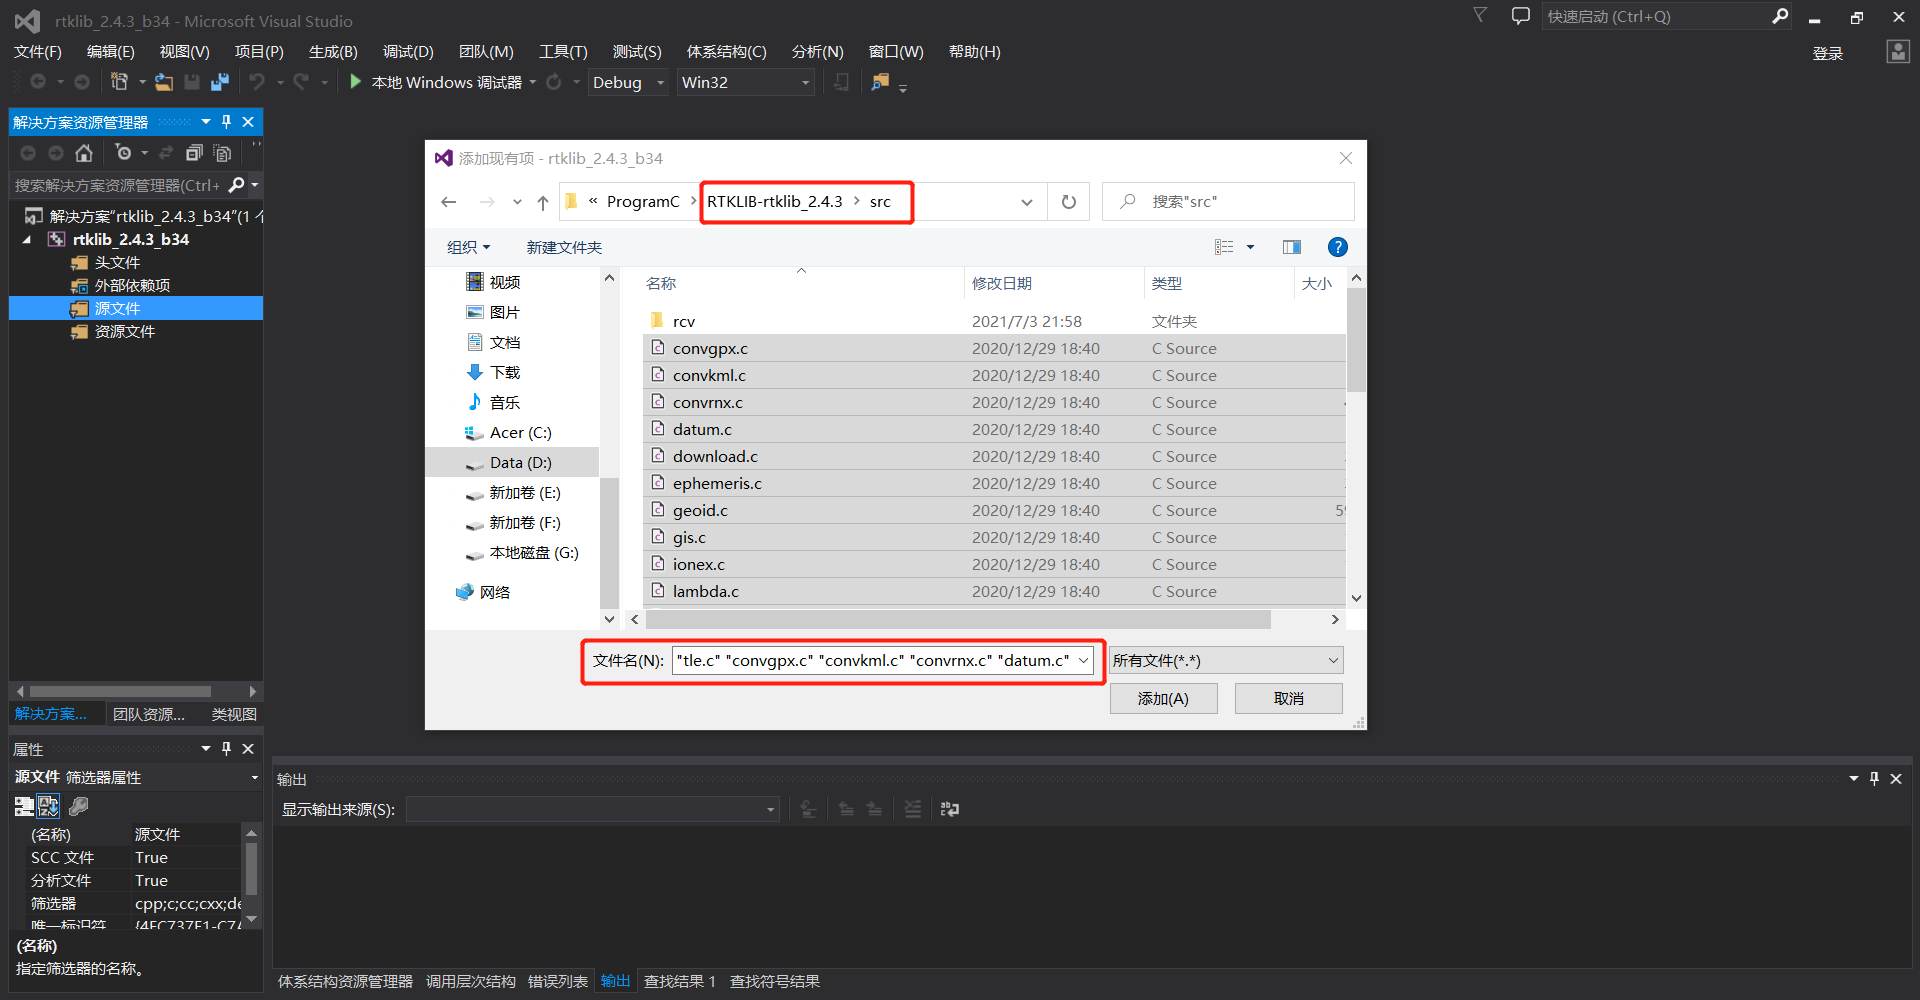Click the 新建文件夹 button
This screenshot has width=1920, height=1000.
[563, 247]
